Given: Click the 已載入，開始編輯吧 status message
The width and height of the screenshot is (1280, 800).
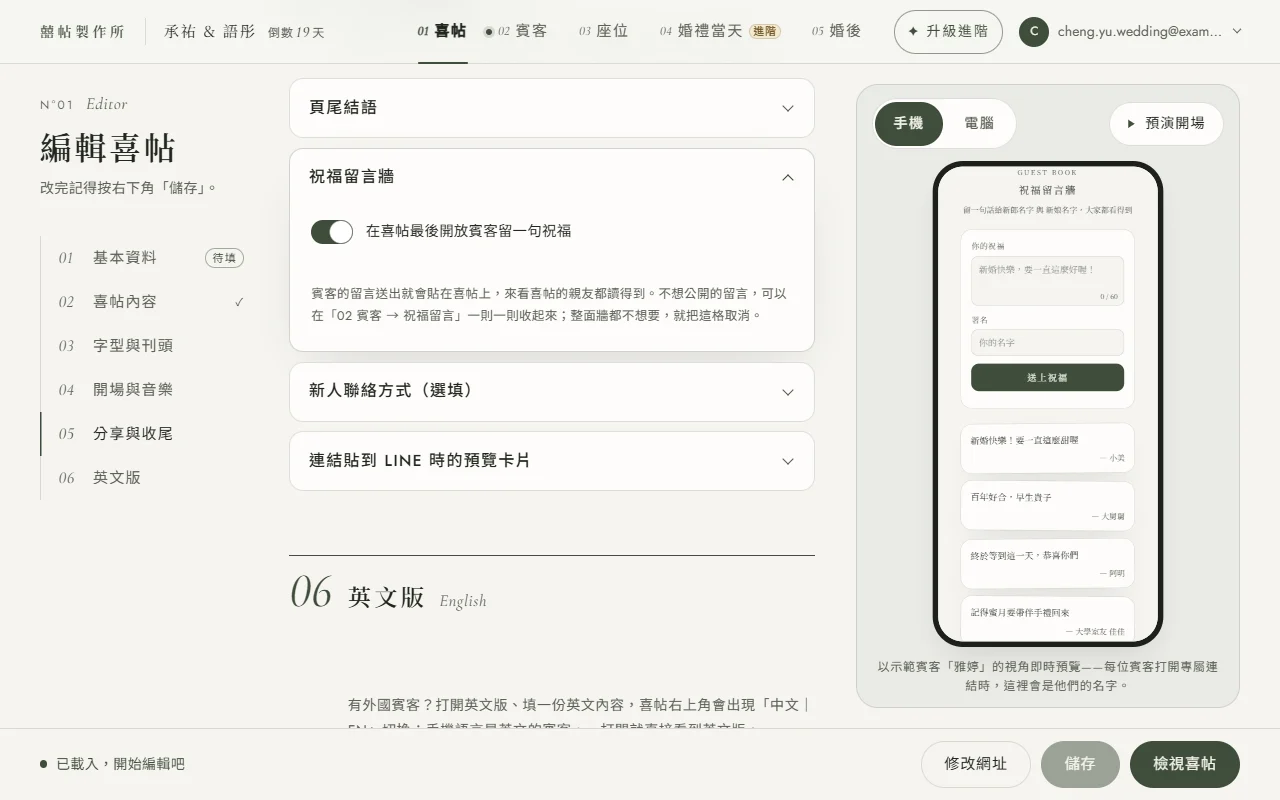Looking at the screenshot, I should click(x=120, y=764).
